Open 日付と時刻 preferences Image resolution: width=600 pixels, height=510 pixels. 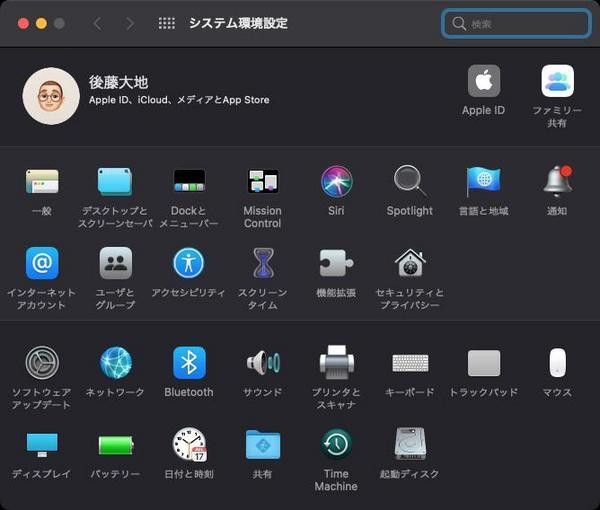tap(189, 445)
